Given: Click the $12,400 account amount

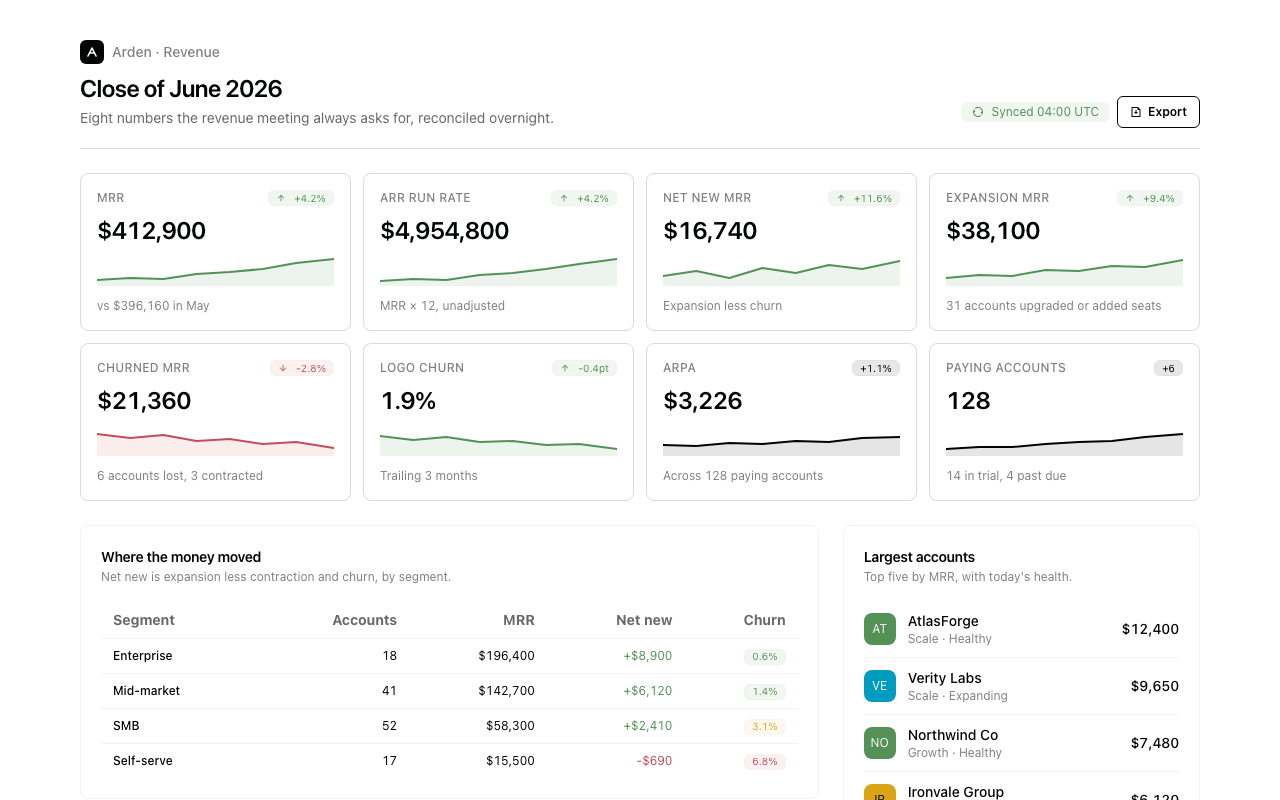Looking at the screenshot, I should coord(1150,629).
